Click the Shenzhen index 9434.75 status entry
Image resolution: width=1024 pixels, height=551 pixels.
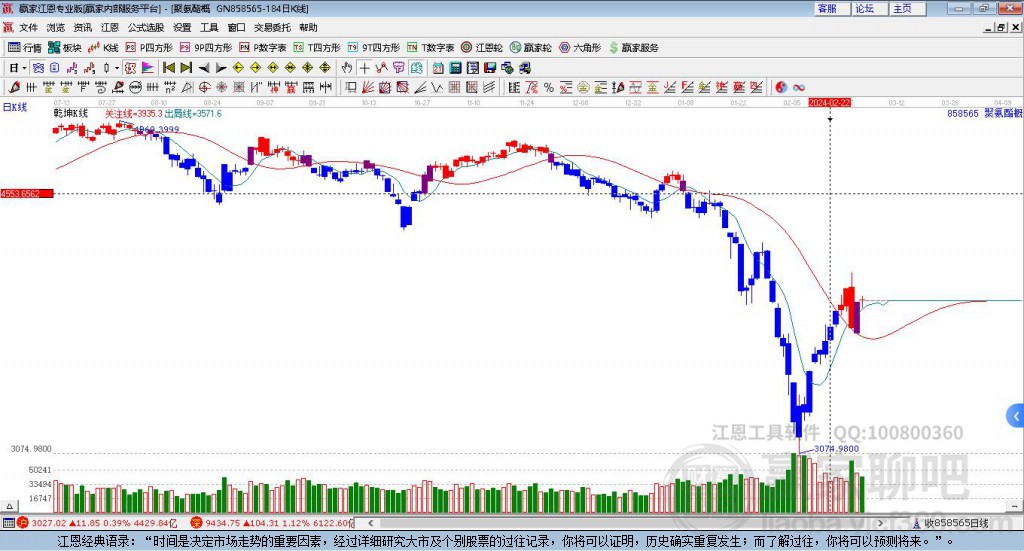[x=272, y=523]
